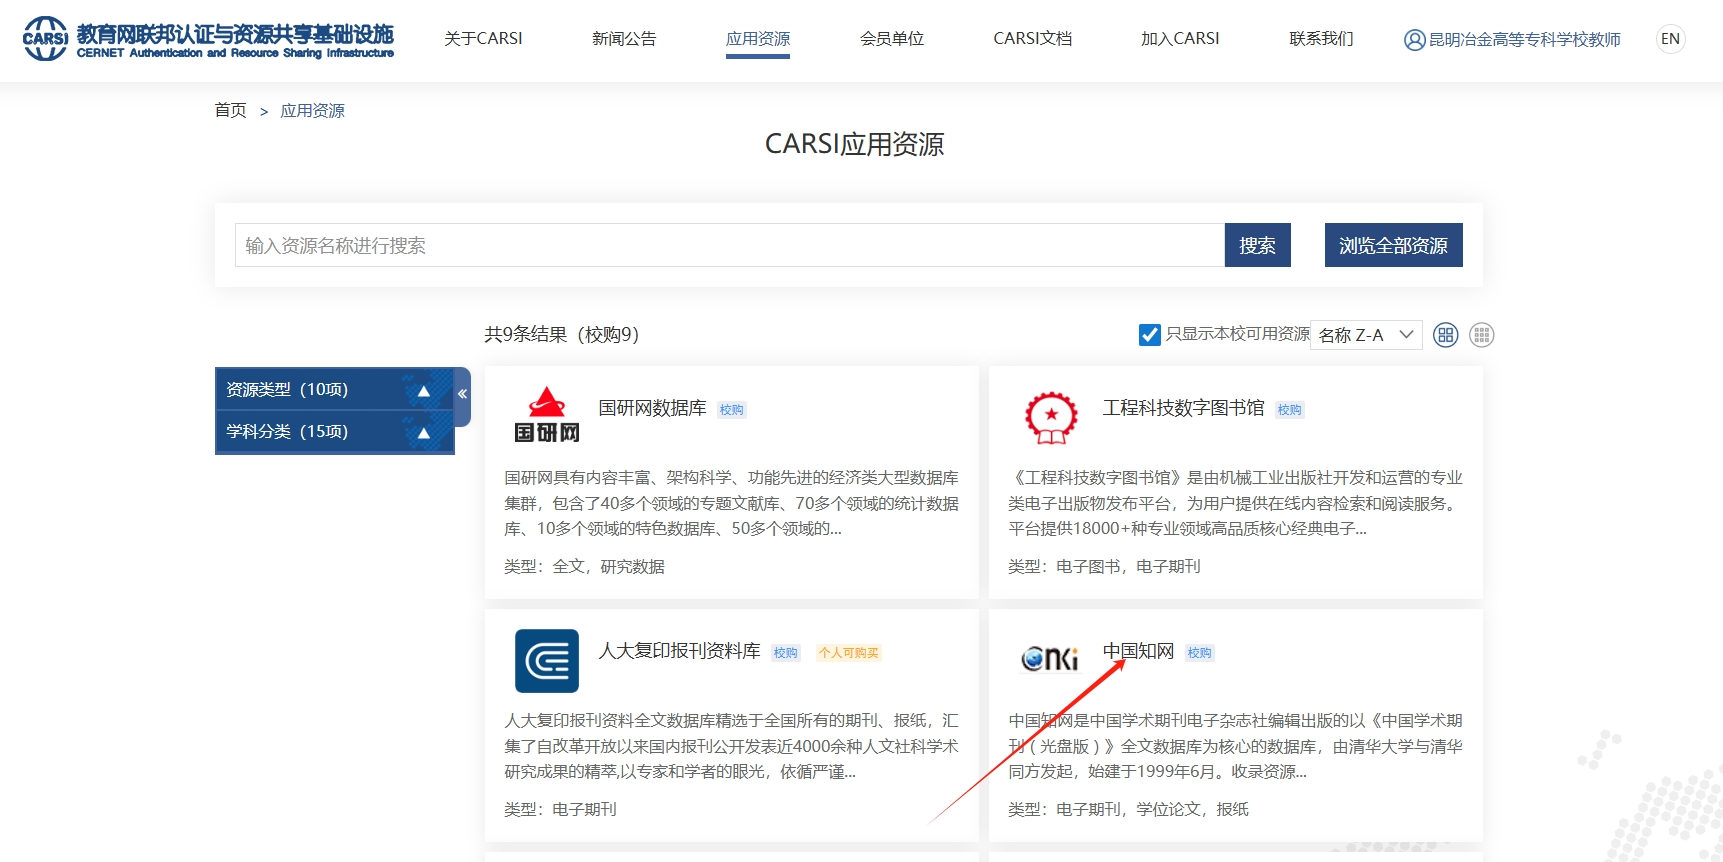
Task: Click the 浏览全部资源 button
Action: coord(1393,245)
